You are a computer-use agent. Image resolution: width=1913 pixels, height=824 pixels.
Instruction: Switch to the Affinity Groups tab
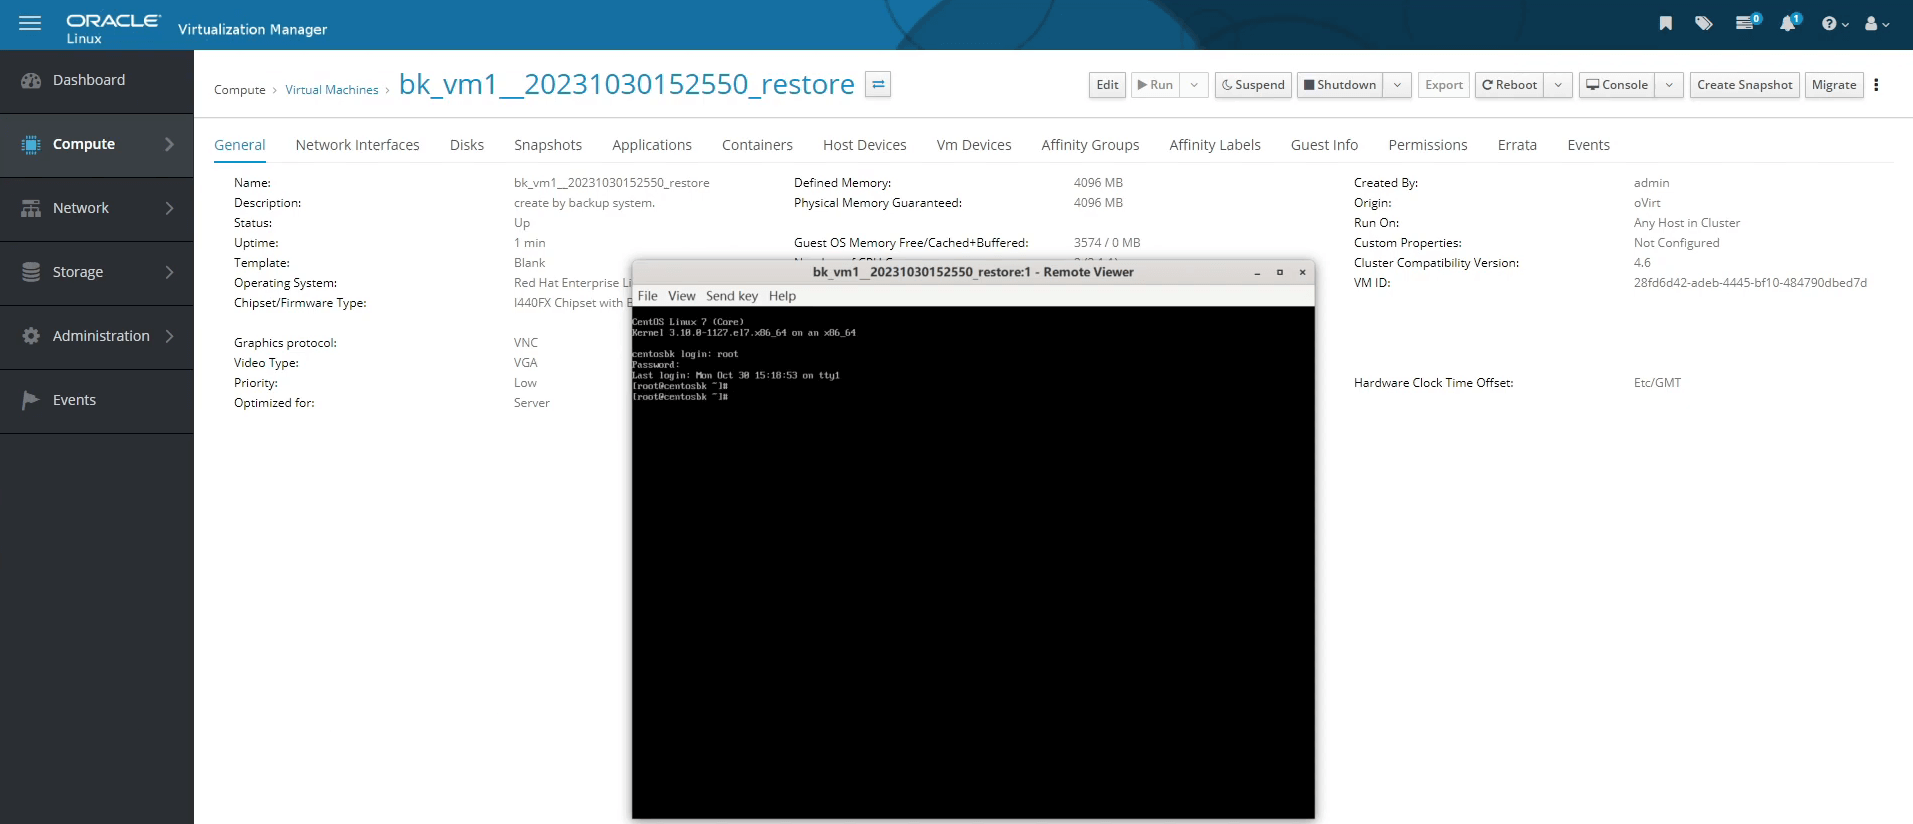click(1090, 145)
